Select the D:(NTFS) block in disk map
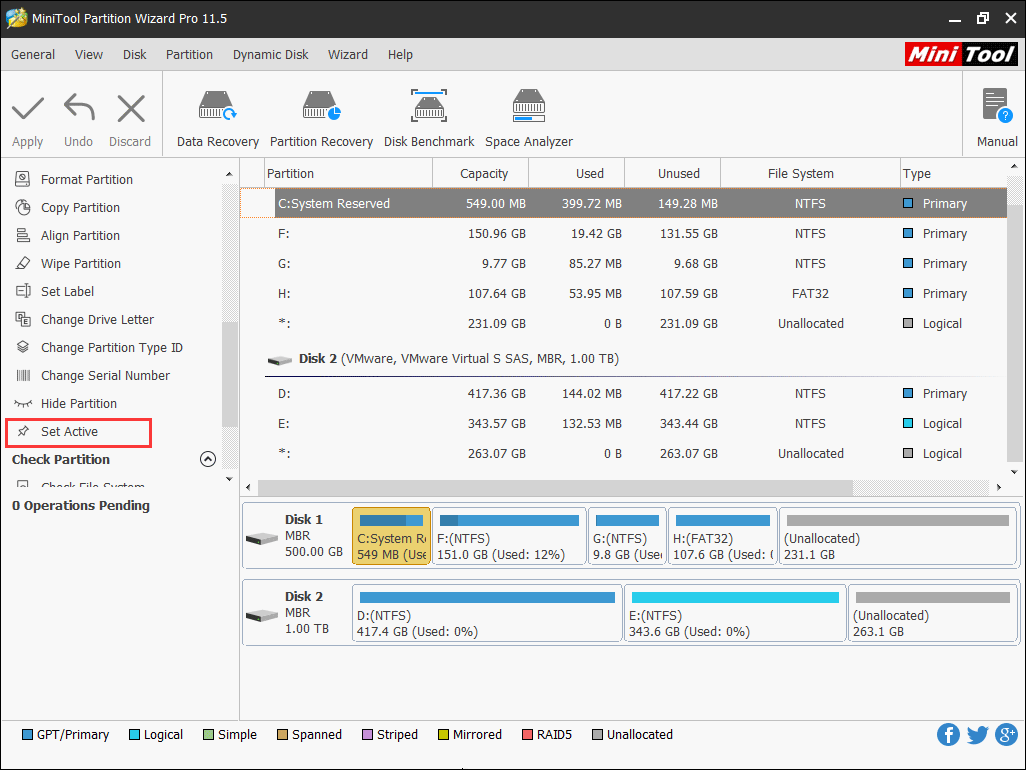 pyautogui.click(x=487, y=614)
